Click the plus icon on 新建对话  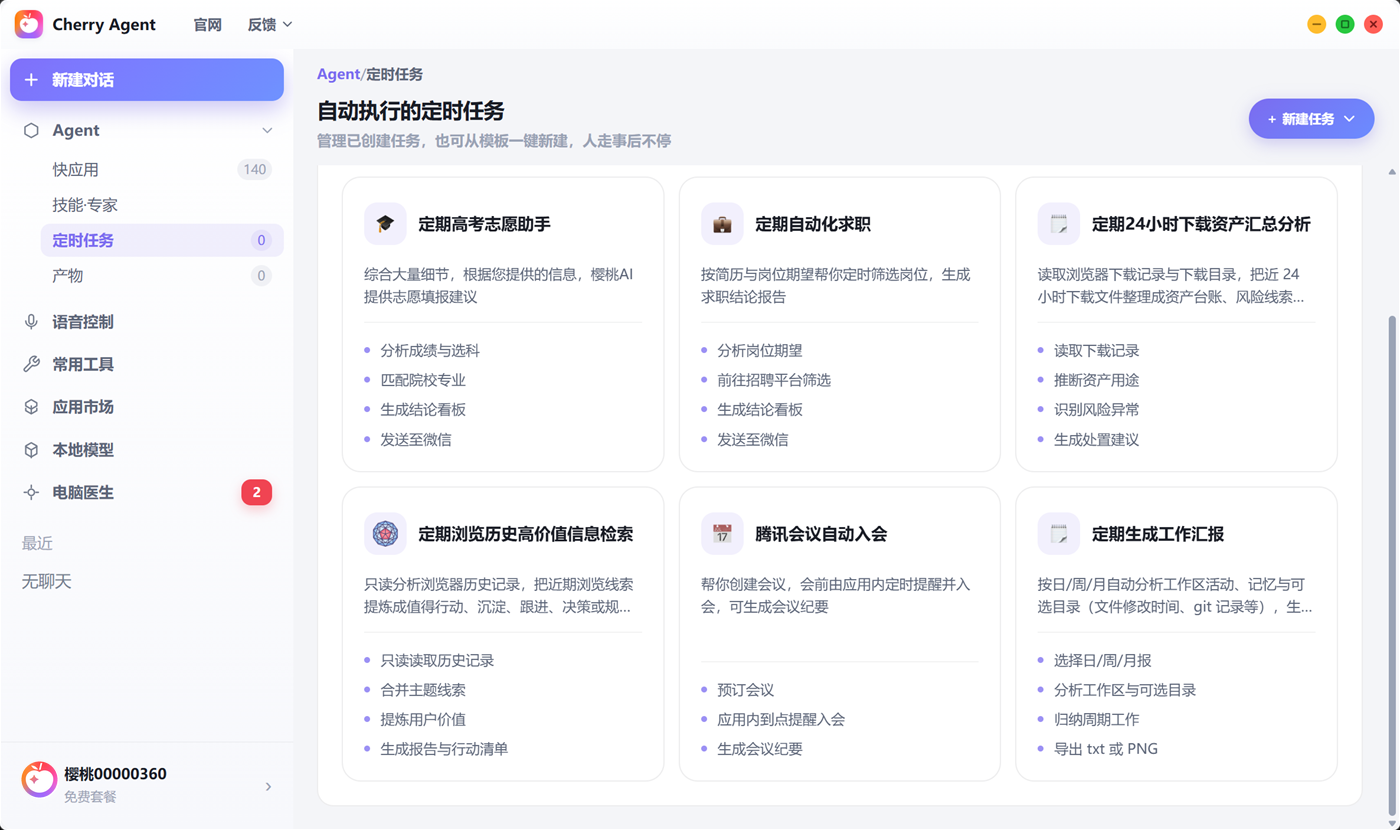(31, 80)
